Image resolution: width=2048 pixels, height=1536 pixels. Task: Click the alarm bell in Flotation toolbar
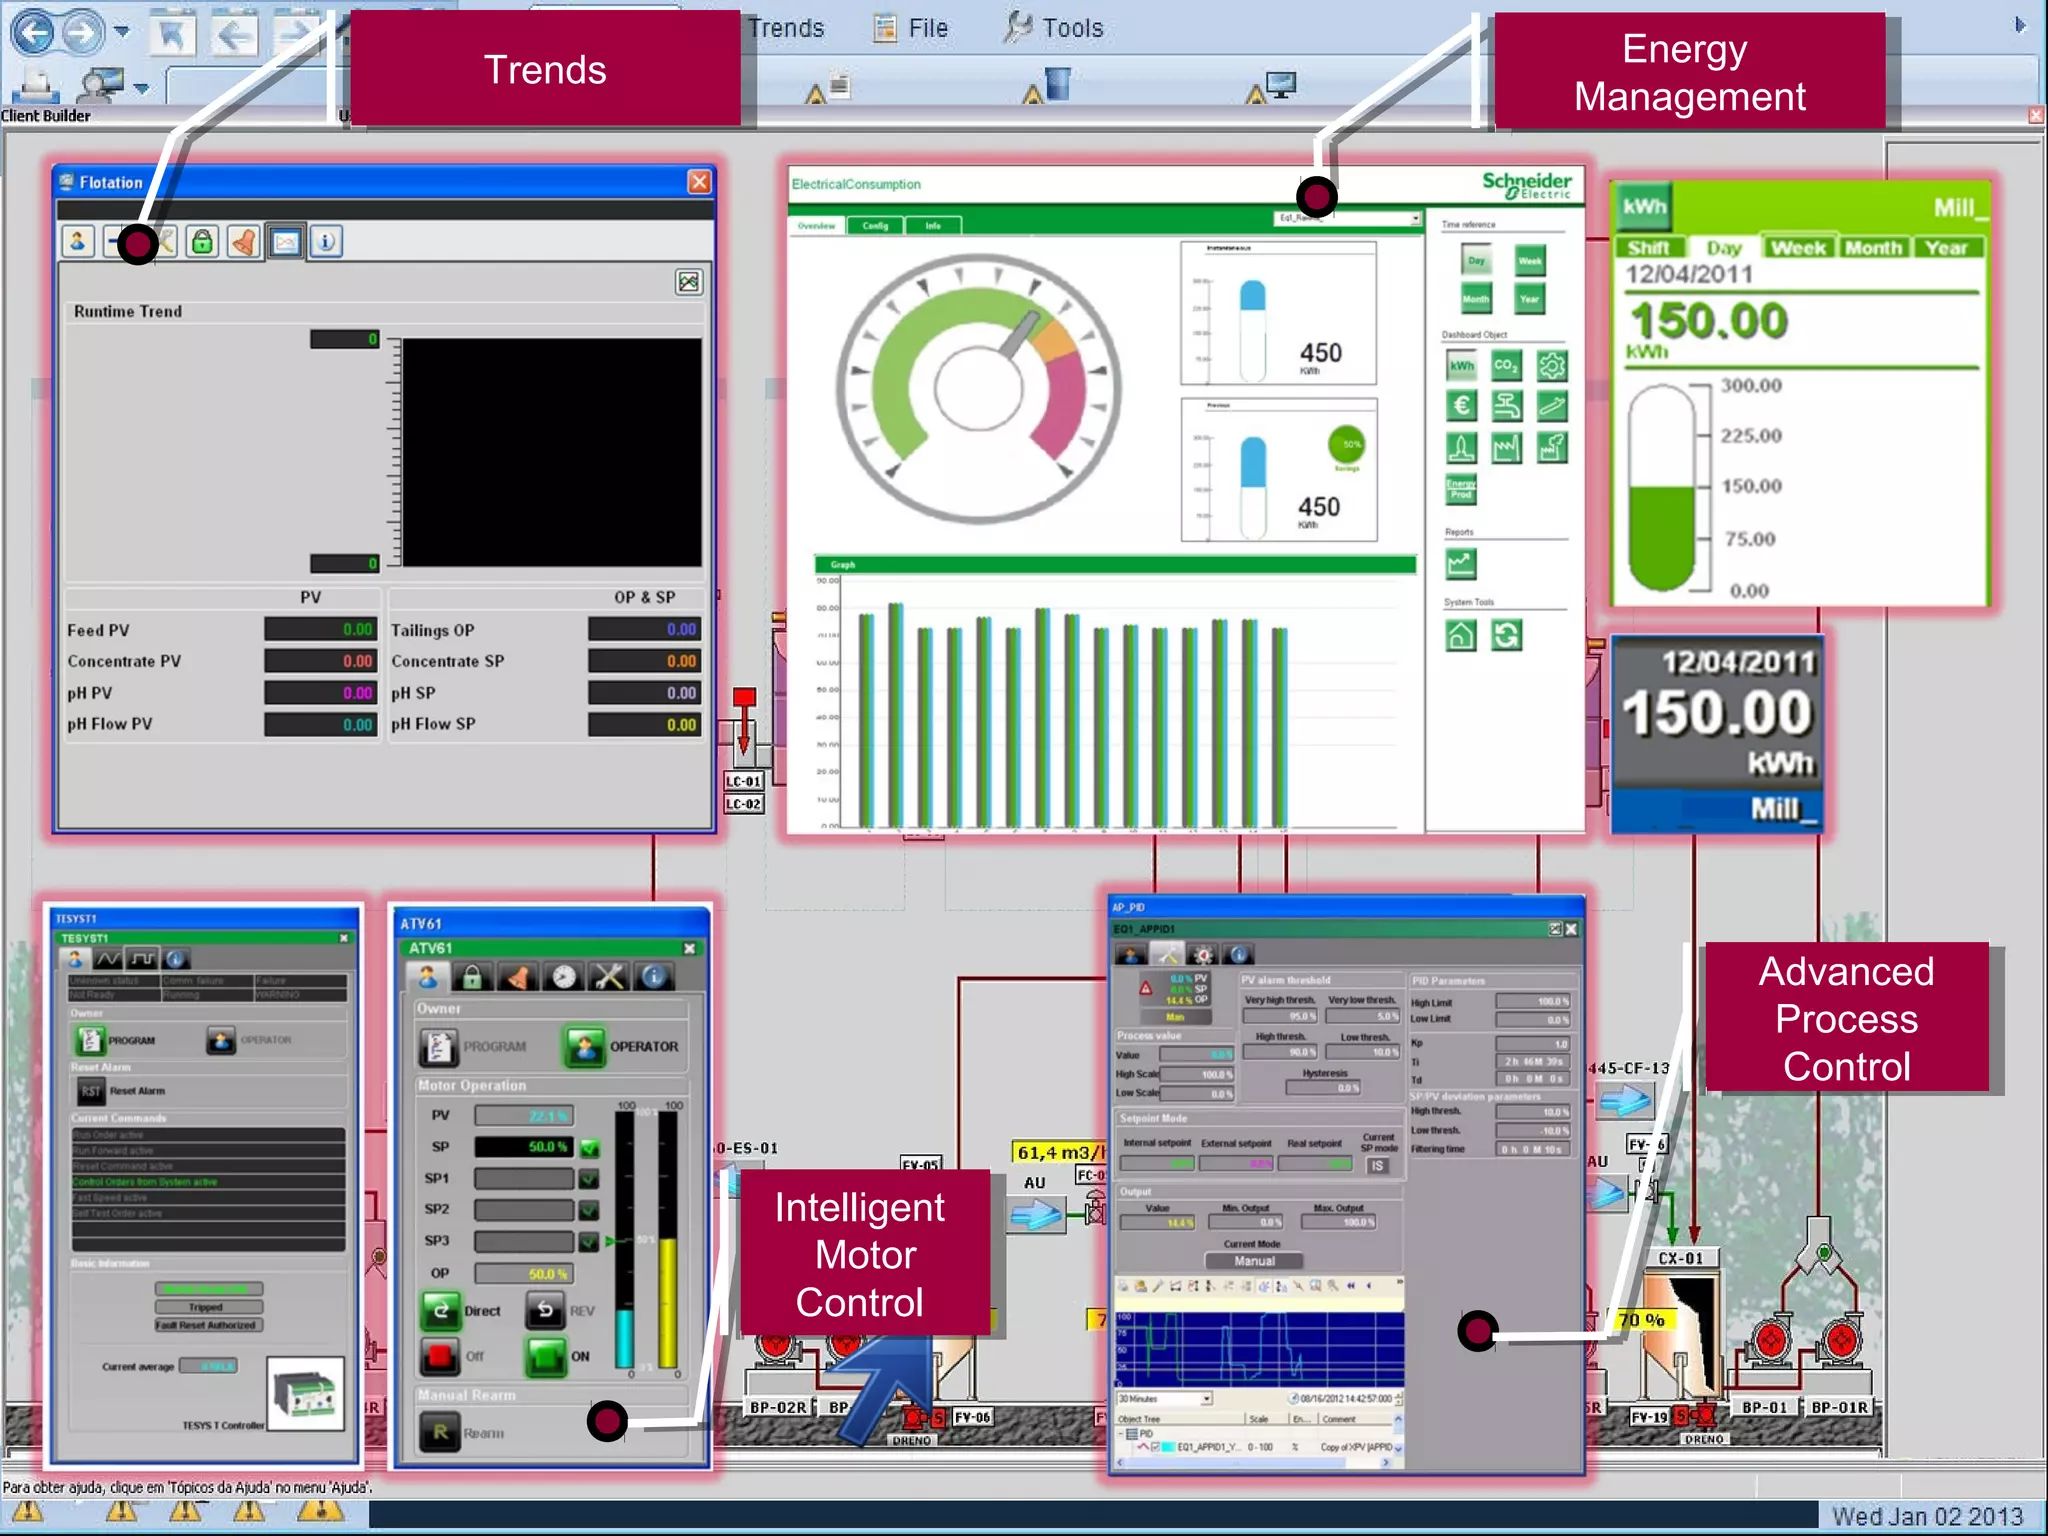point(244,242)
